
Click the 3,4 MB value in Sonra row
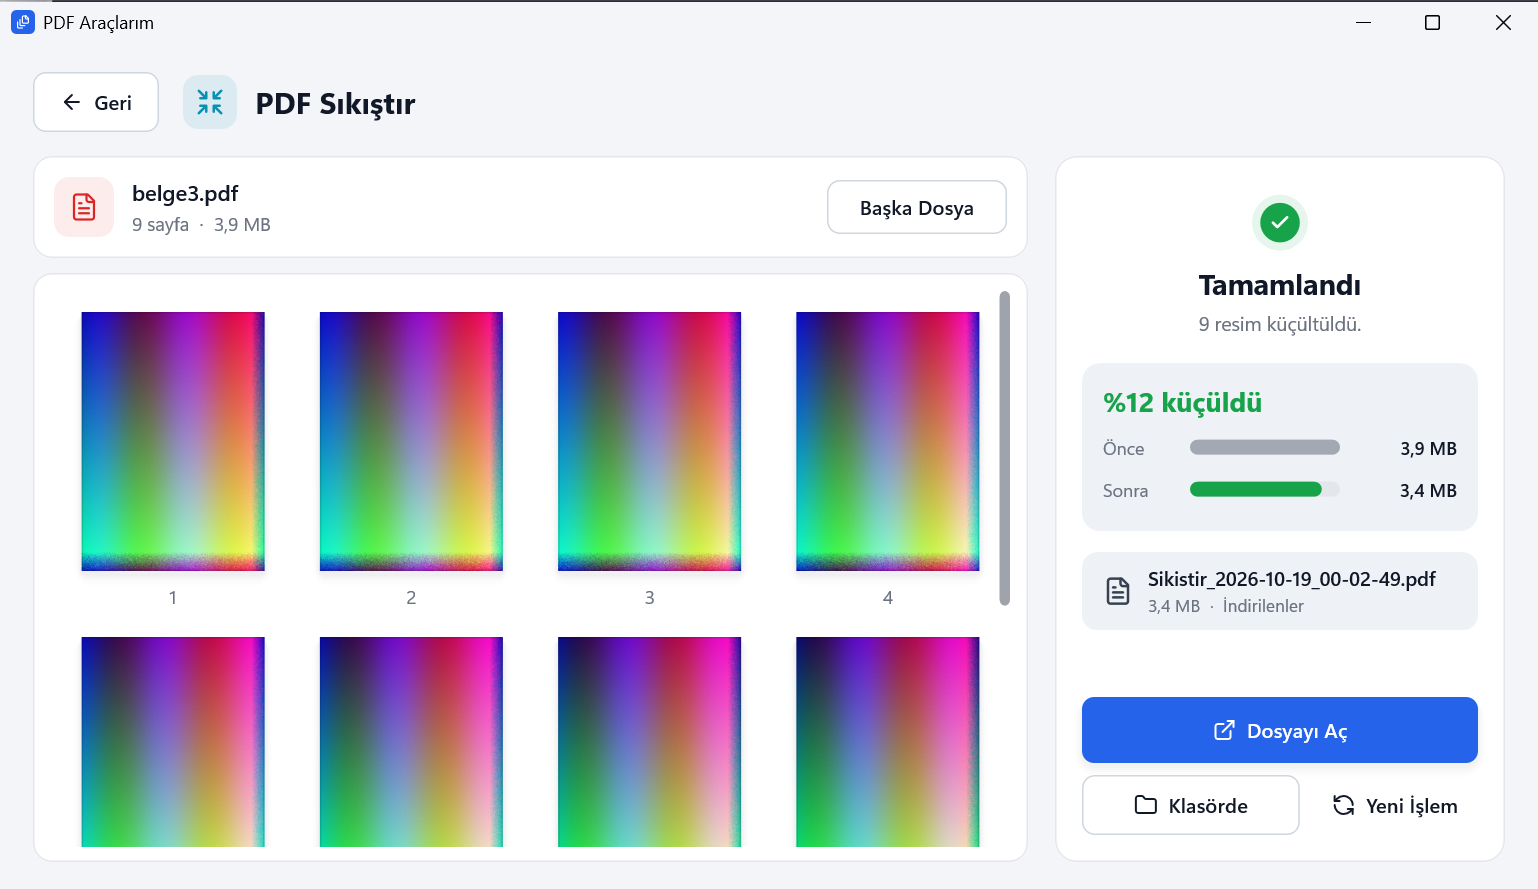[x=1428, y=490]
